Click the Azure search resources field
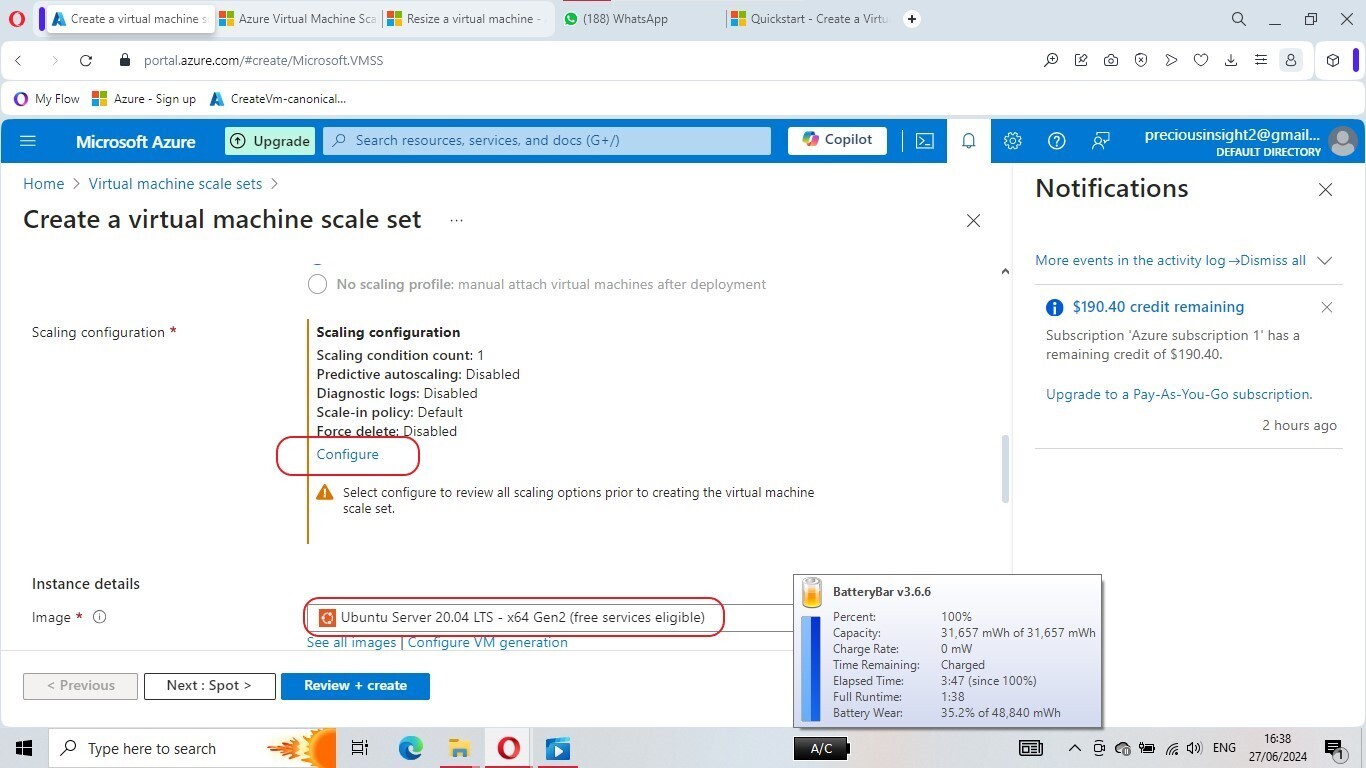1366x768 pixels. coord(547,141)
